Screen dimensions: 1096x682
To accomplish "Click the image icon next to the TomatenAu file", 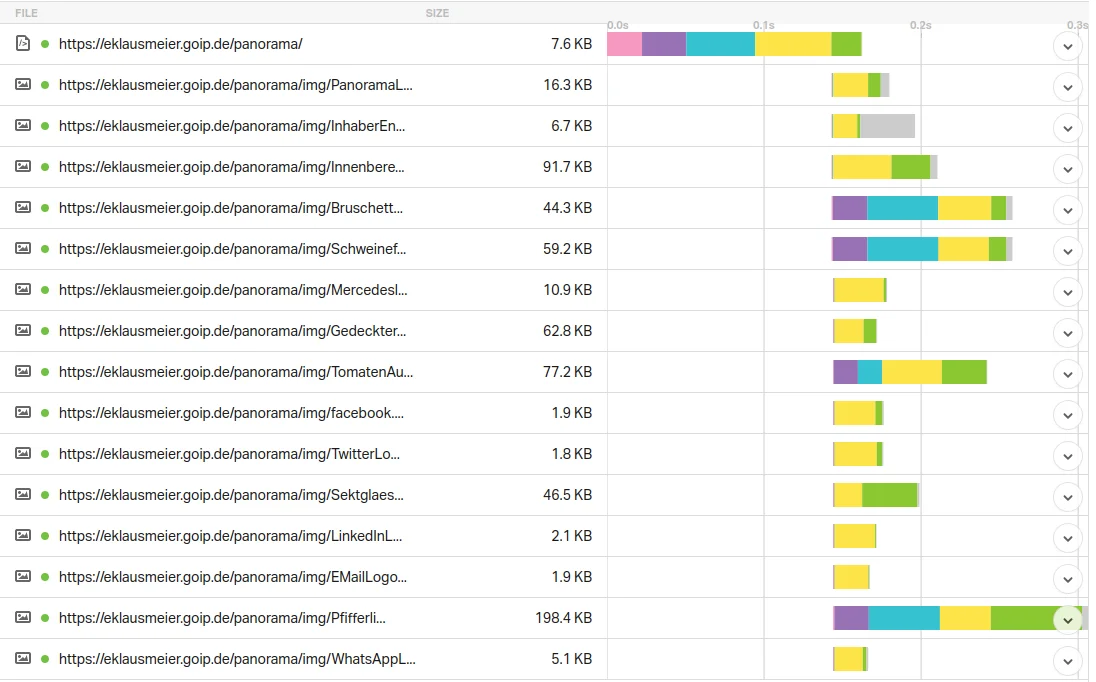I will [23, 372].
